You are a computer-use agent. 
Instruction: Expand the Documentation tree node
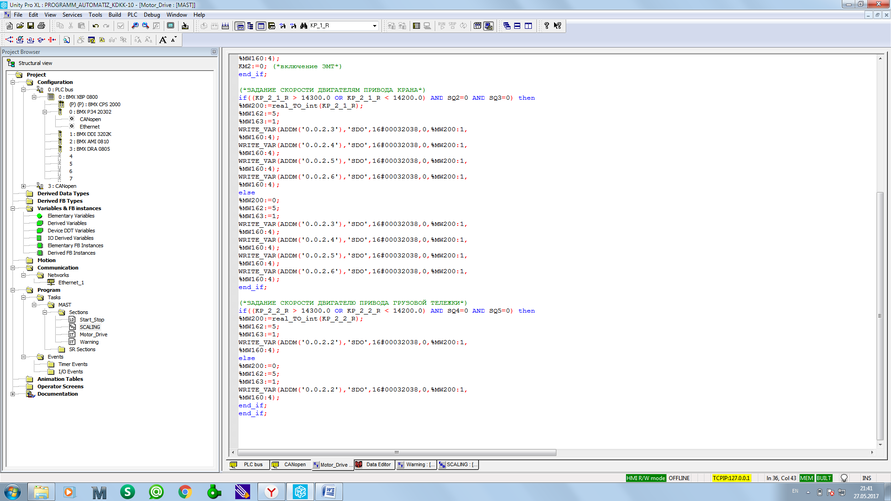tap(13, 394)
